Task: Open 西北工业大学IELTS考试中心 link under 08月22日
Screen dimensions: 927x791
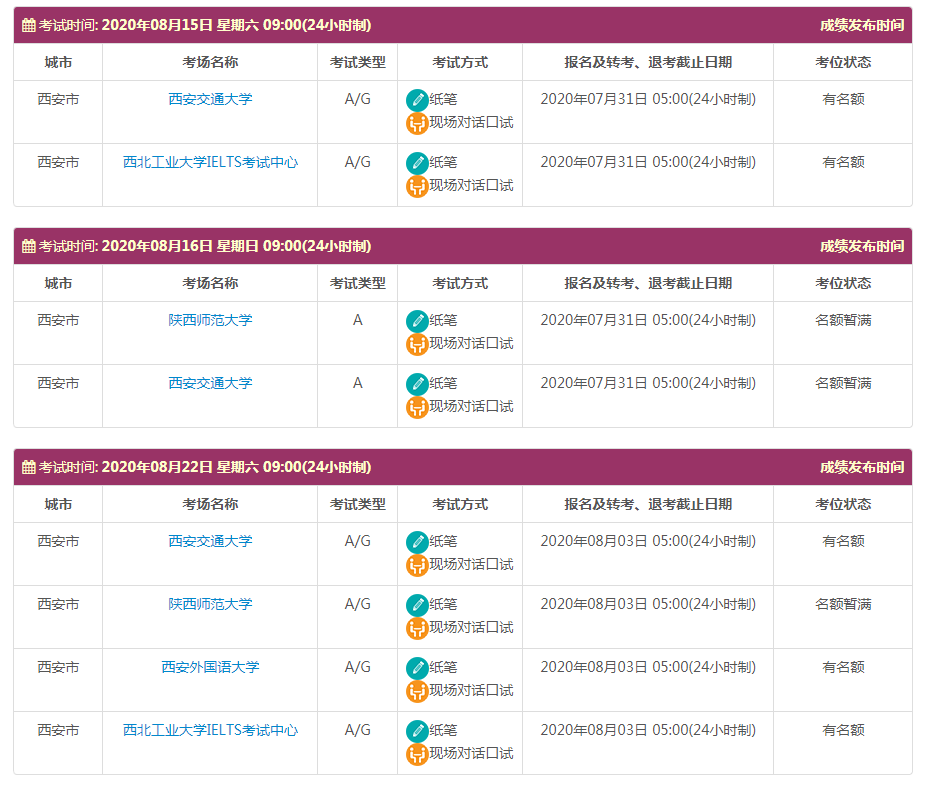Action: click(x=210, y=730)
